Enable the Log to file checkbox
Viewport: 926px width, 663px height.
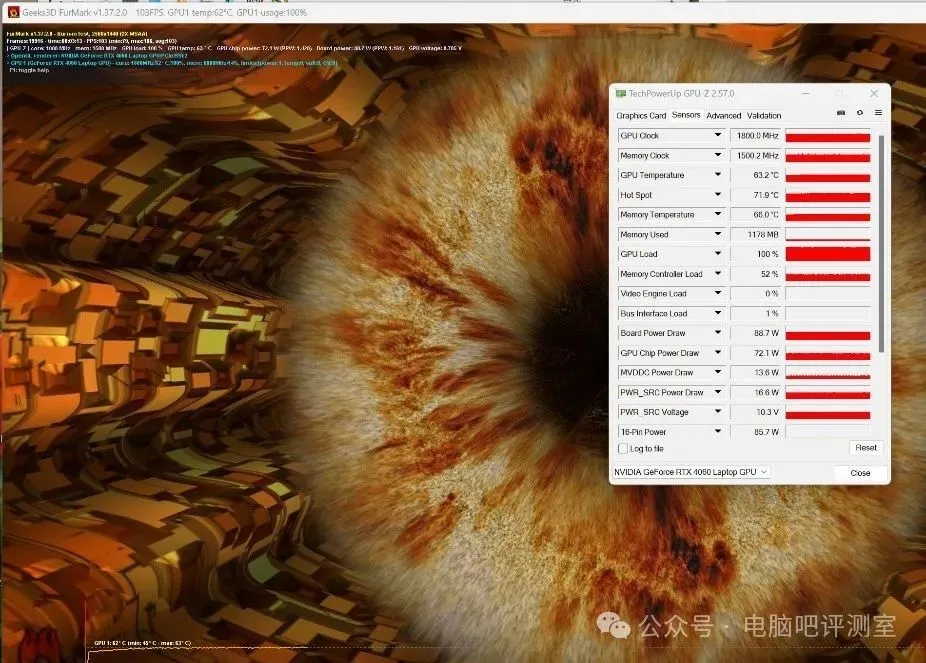pyautogui.click(x=623, y=449)
